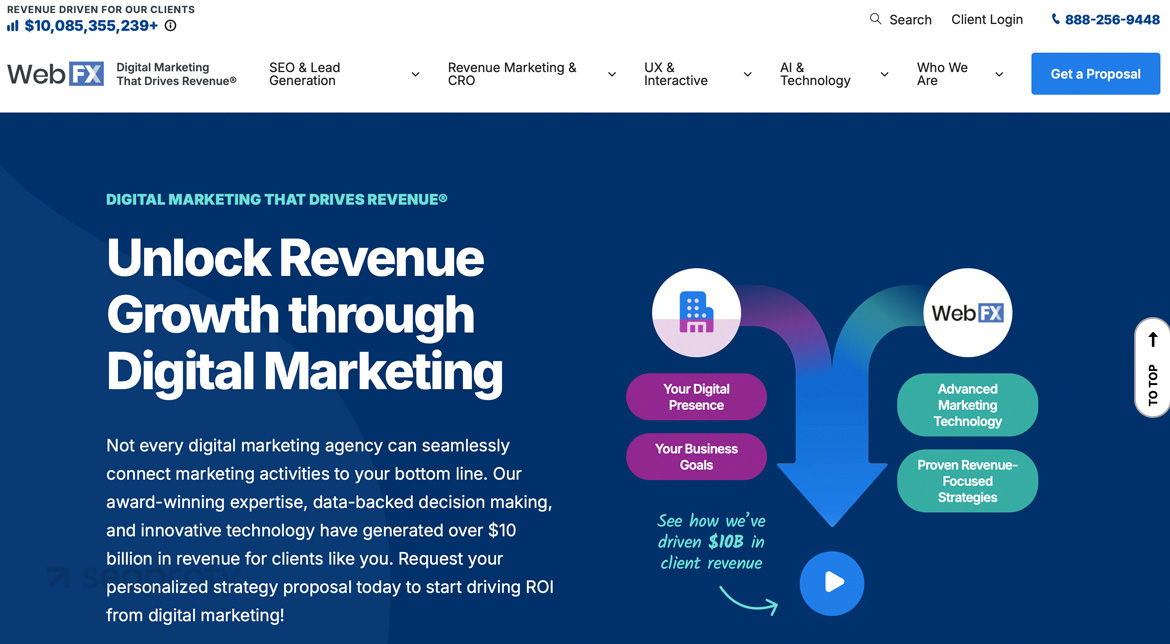Click the phone handset icon
This screenshot has width=1170, height=644.
(x=1055, y=19)
